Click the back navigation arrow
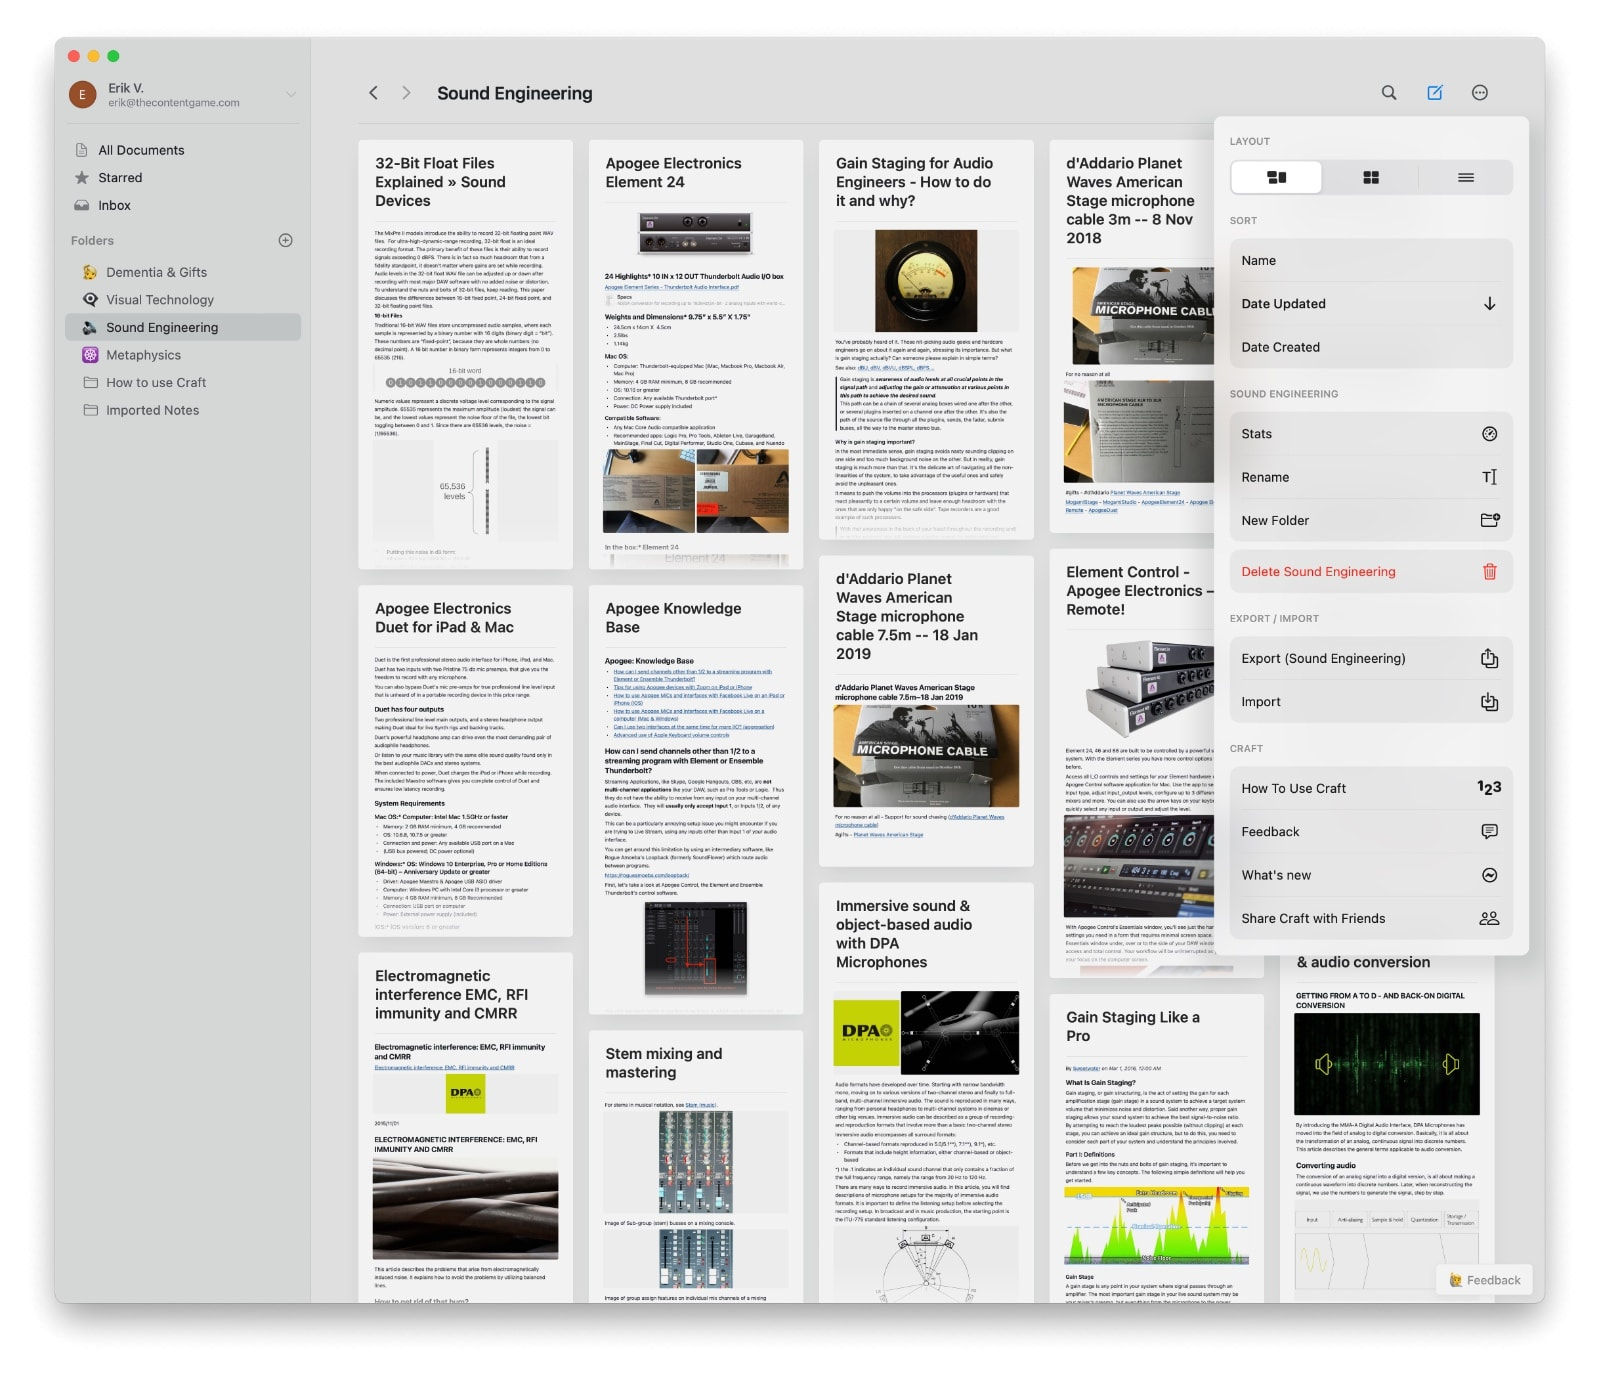Image resolution: width=1600 pixels, height=1376 pixels. click(373, 93)
